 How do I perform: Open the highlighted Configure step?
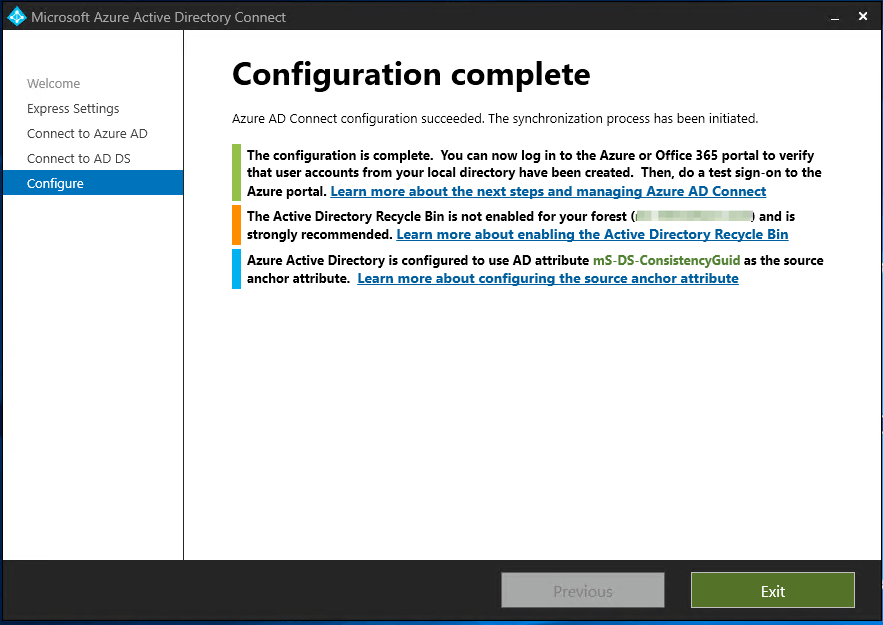93,183
